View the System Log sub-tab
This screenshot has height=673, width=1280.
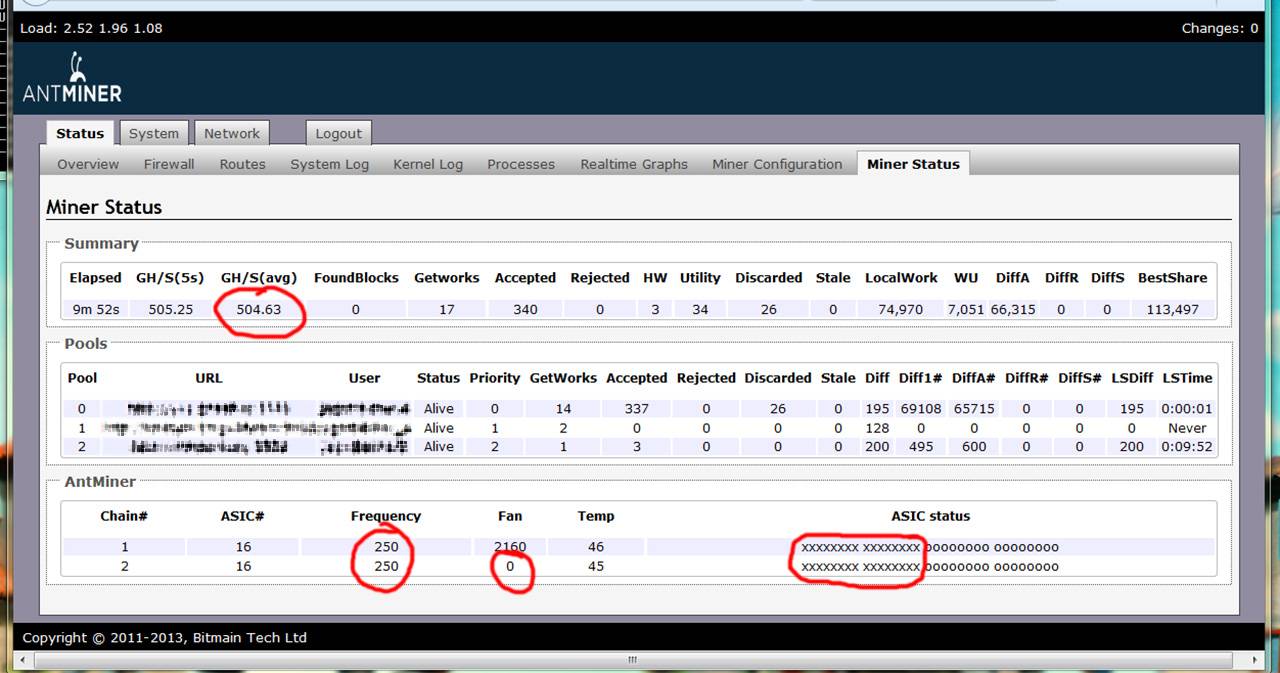click(x=330, y=164)
